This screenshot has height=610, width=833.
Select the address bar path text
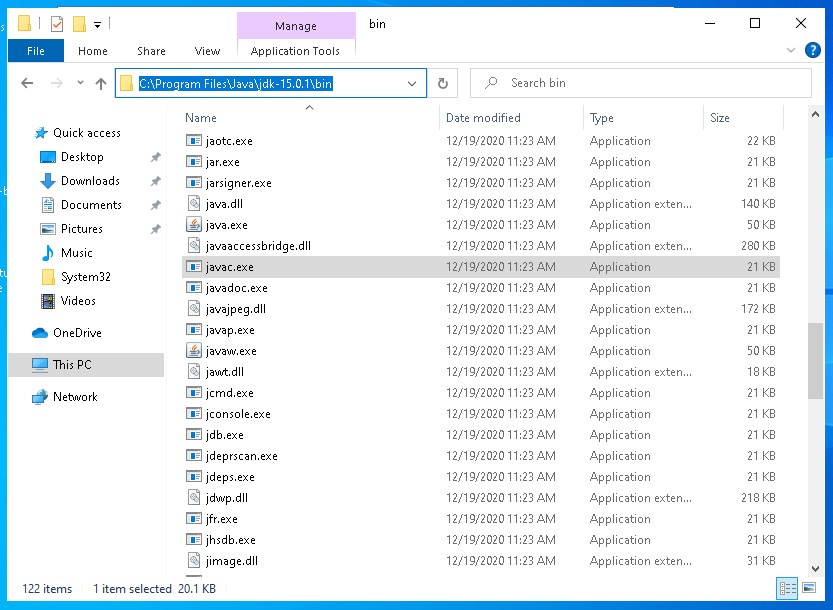pyautogui.click(x=235, y=83)
